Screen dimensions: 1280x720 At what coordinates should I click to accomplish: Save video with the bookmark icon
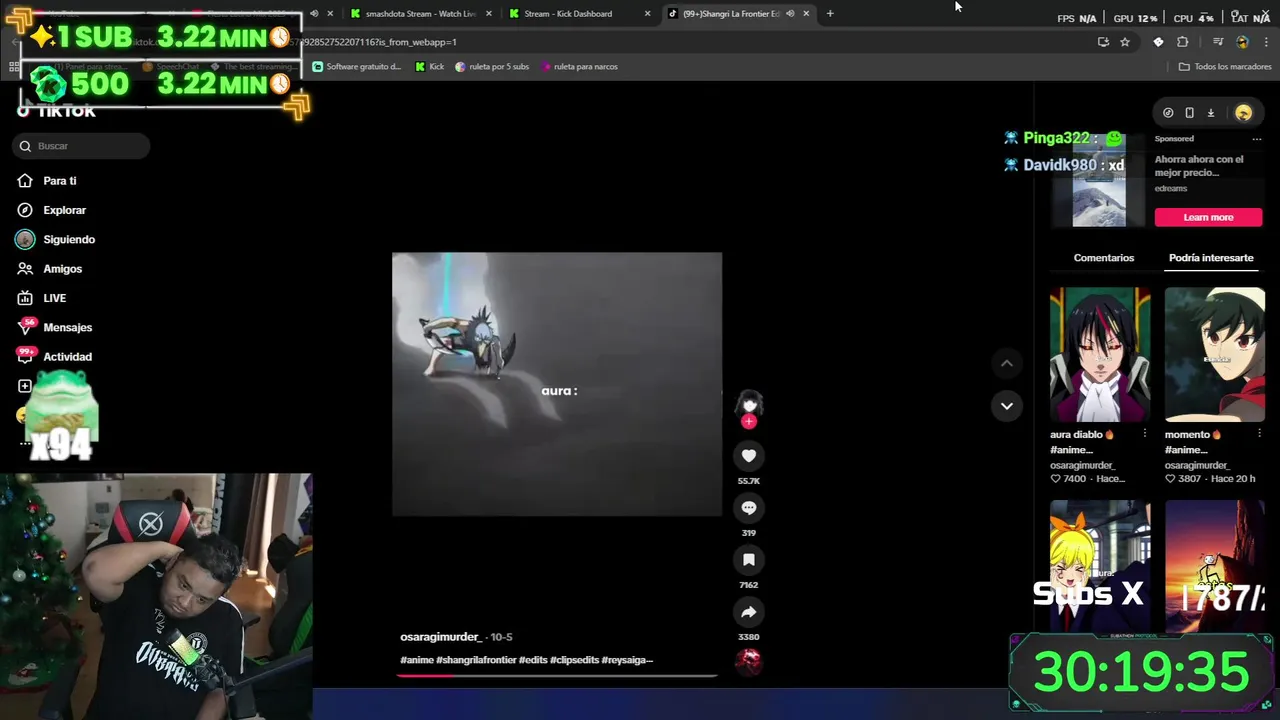coord(748,560)
